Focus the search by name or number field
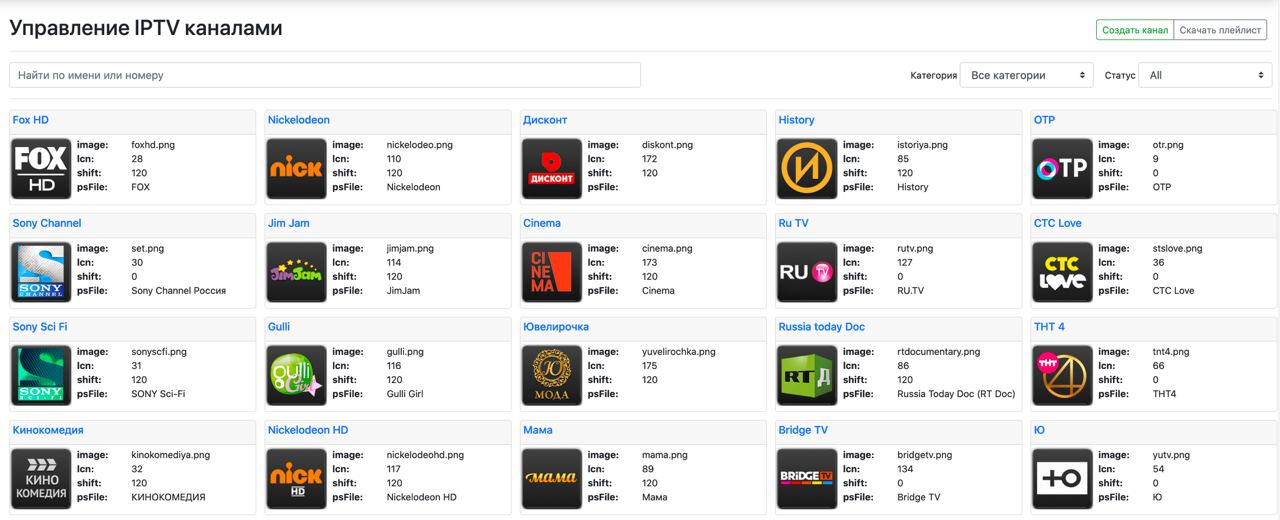This screenshot has height=520, width=1280. [x=325, y=75]
